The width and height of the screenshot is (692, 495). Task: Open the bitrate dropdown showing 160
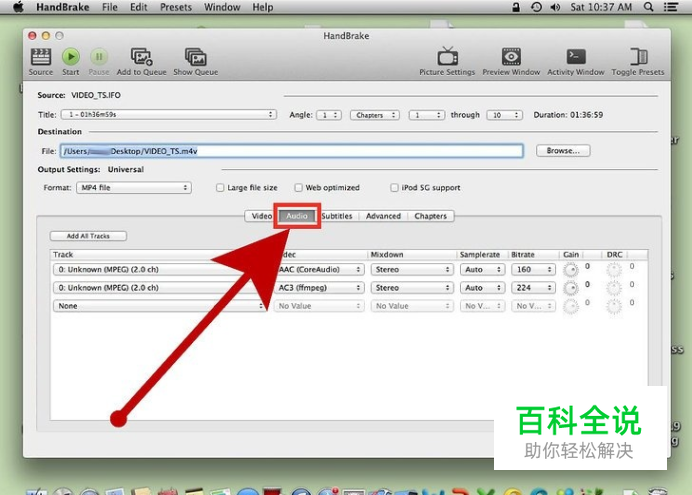(x=533, y=270)
